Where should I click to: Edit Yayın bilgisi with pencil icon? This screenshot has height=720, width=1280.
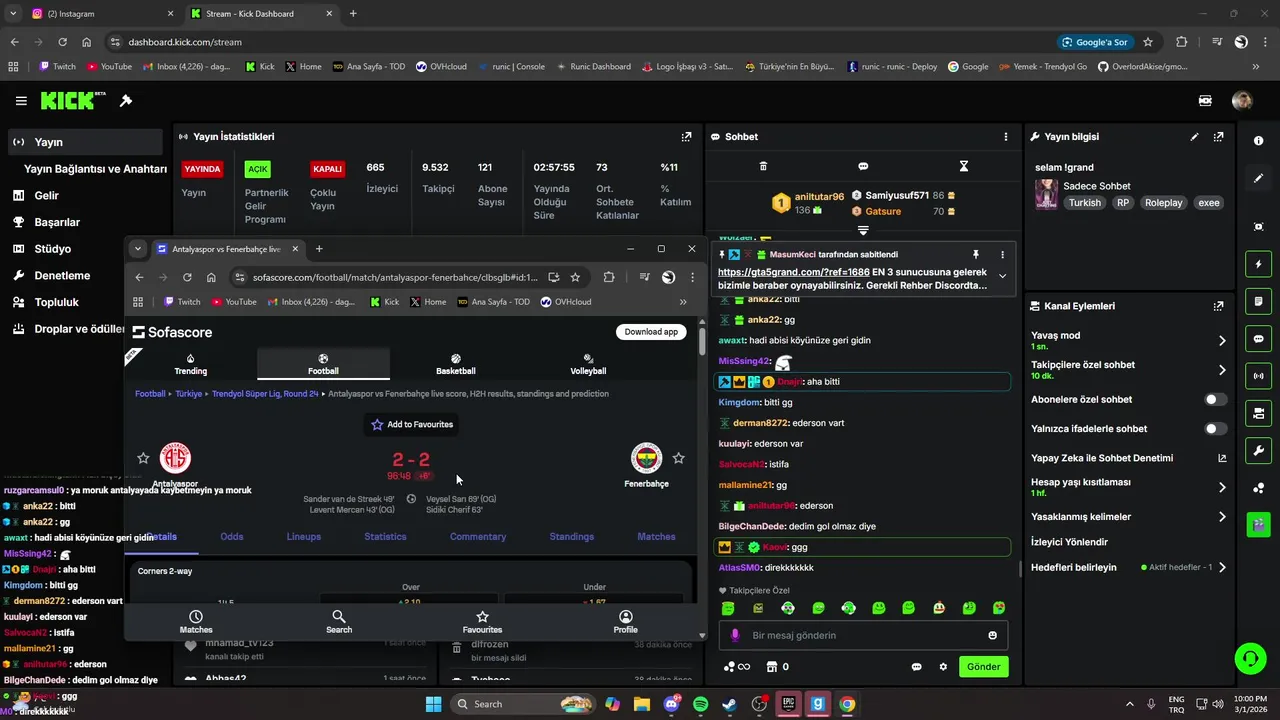(1194, 137)
